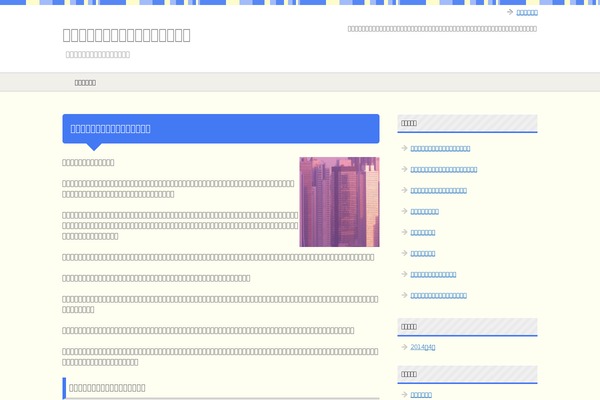Open the first link in the top sidebar list
Image resolution: width=600 pixels, height=400 pixels.
pos(440,149)
